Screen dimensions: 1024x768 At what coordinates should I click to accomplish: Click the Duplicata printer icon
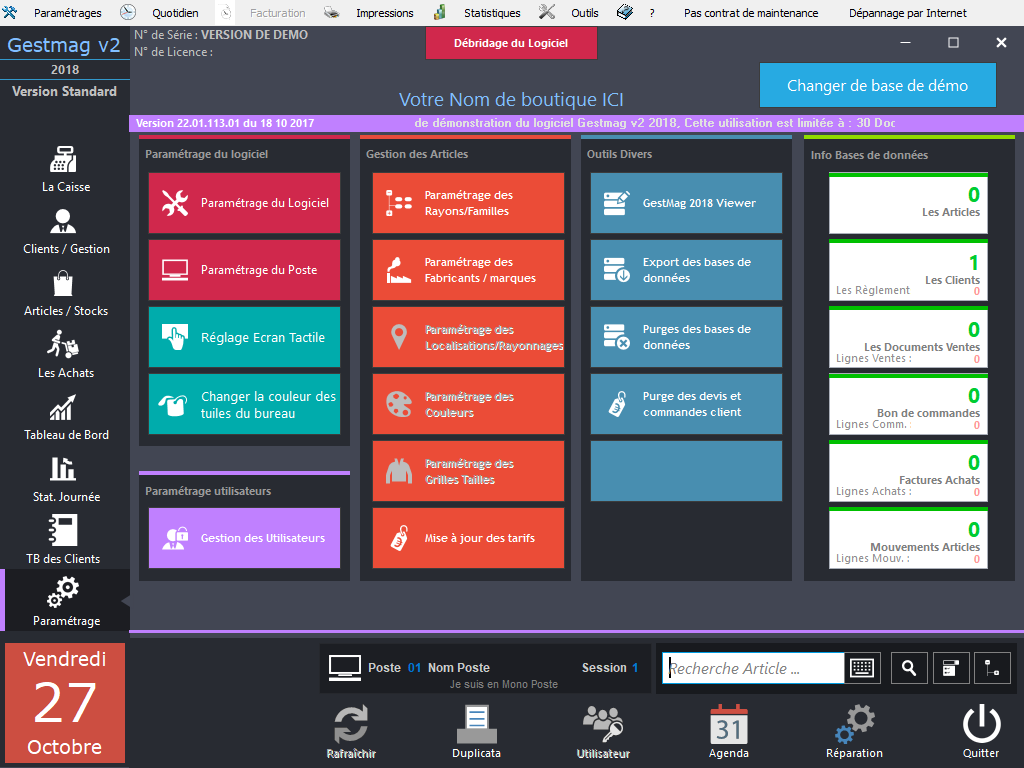[477, 731]
